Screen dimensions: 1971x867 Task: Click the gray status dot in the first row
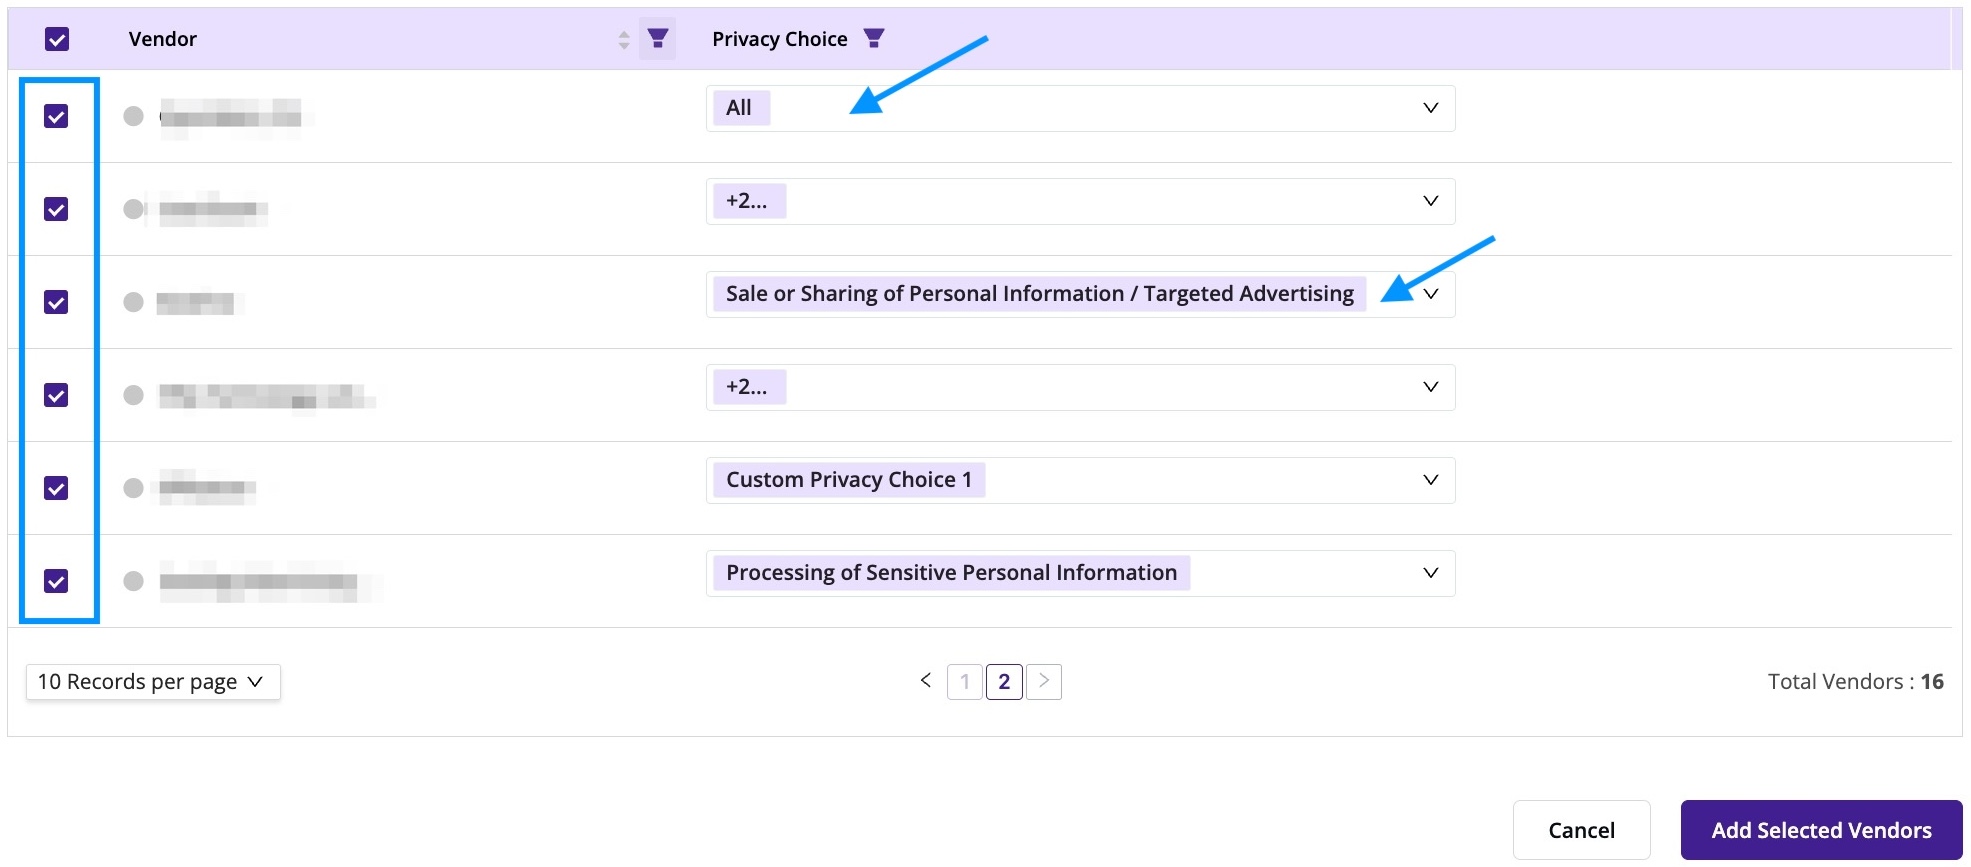click(x=133, y=116)
